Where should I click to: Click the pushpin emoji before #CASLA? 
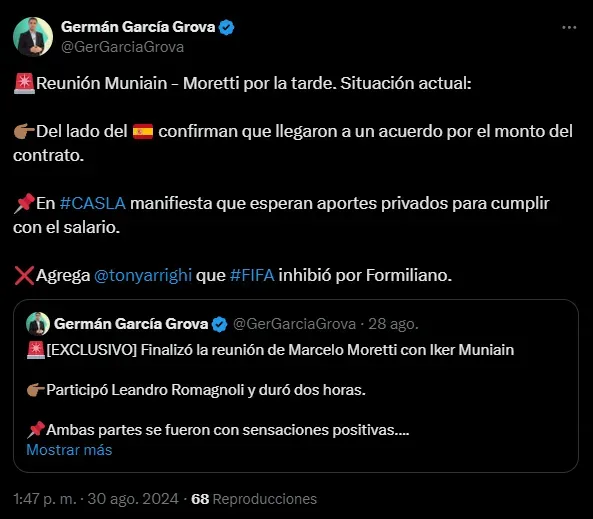click(24, 204)
